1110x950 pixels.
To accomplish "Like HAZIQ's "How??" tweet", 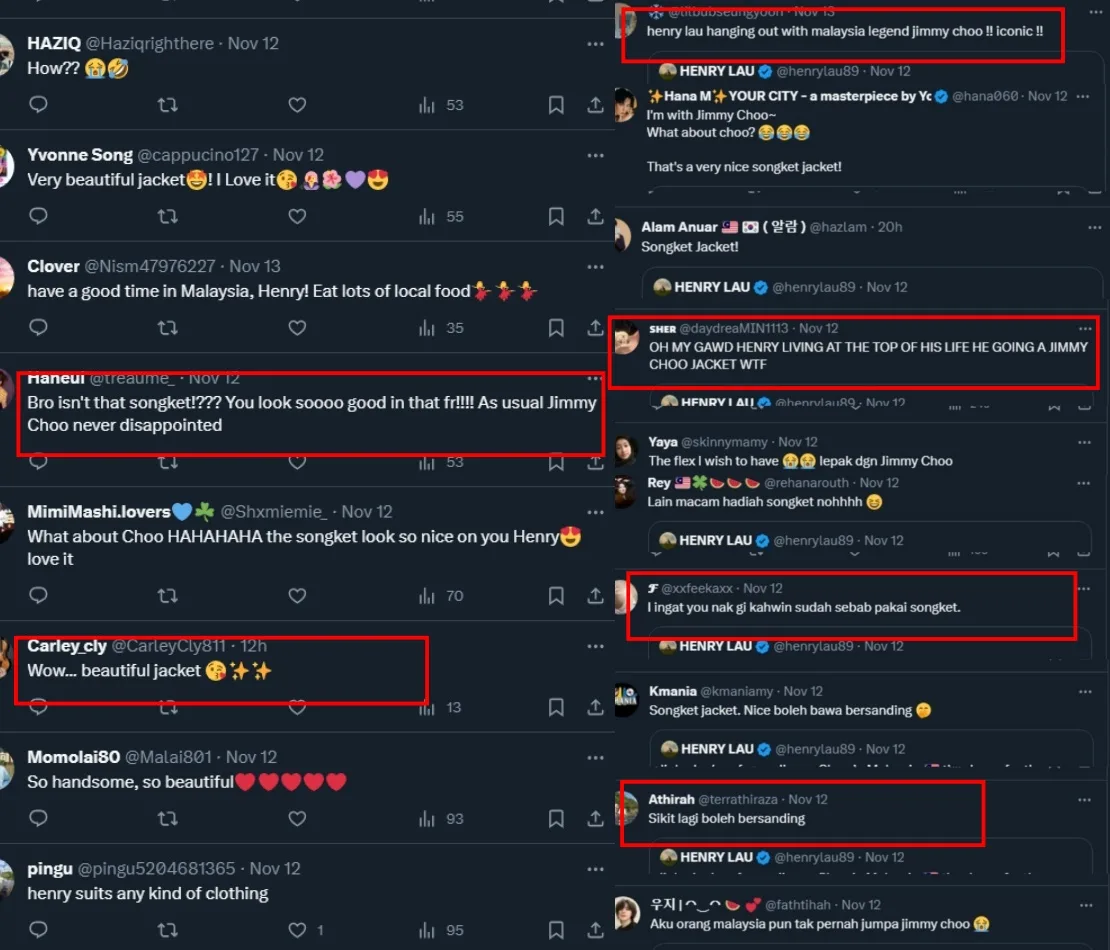I will pyautogui.click(x=297, y=105).
